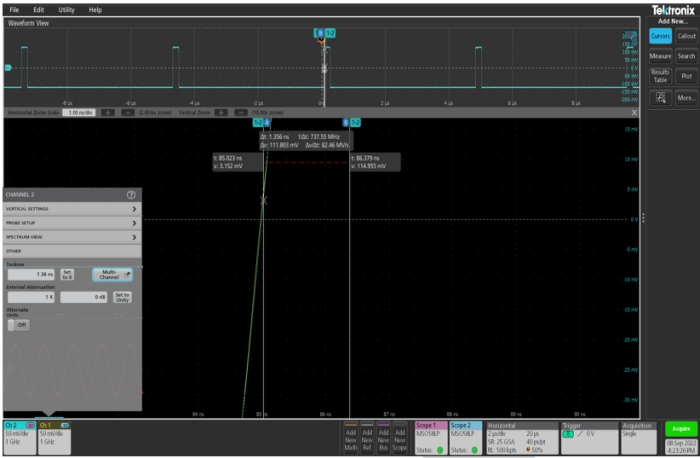Viewport: 700px width, 458px height.
Task: Open the Ch 2 channel badge
Action: click(x=19, y=435)
